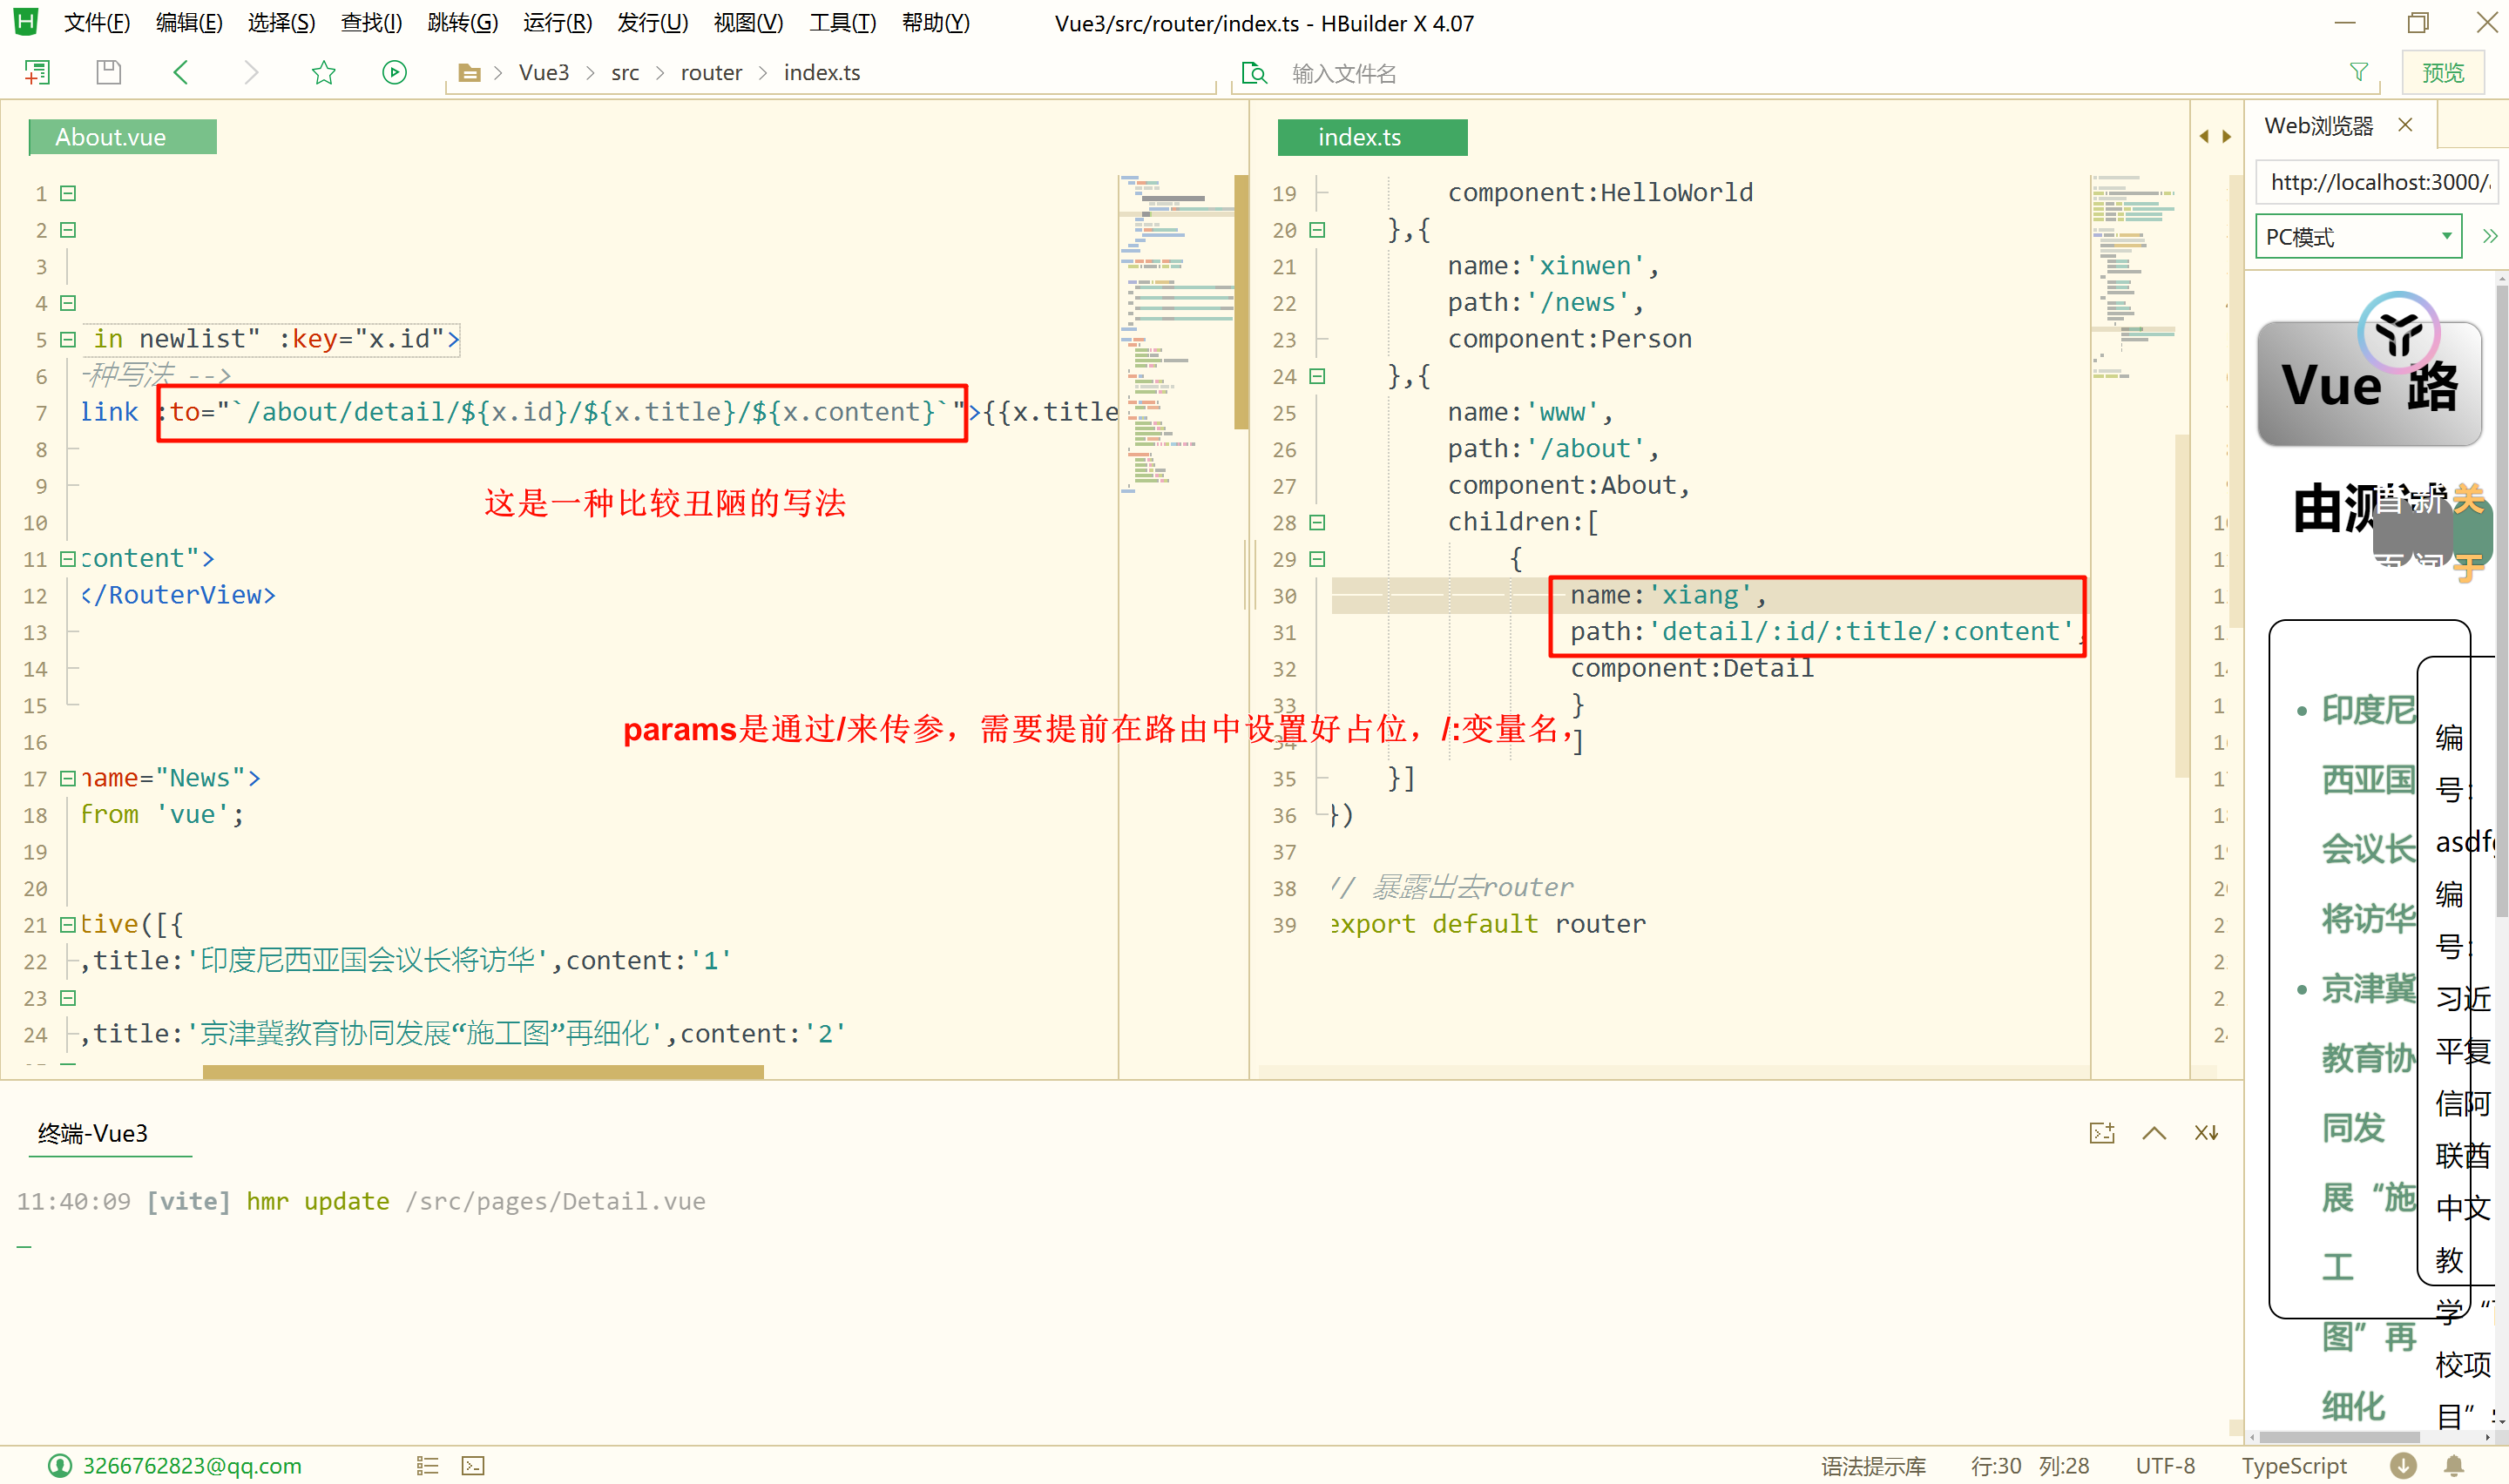The height and width of the screenshot is (1484, 2509).
Task: Click the save file icon
Action: coord(108,72)
